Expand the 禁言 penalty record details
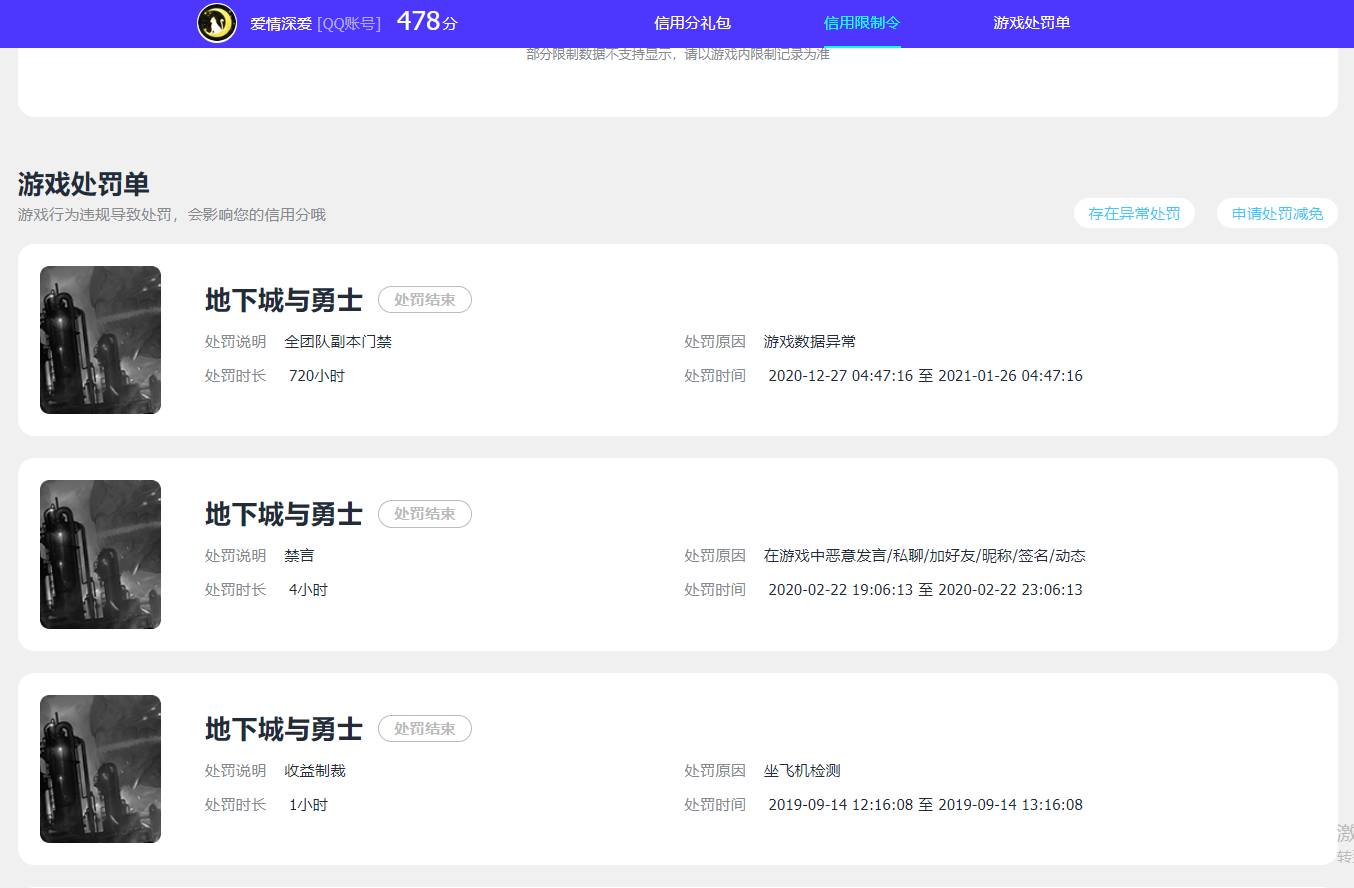 677,554
